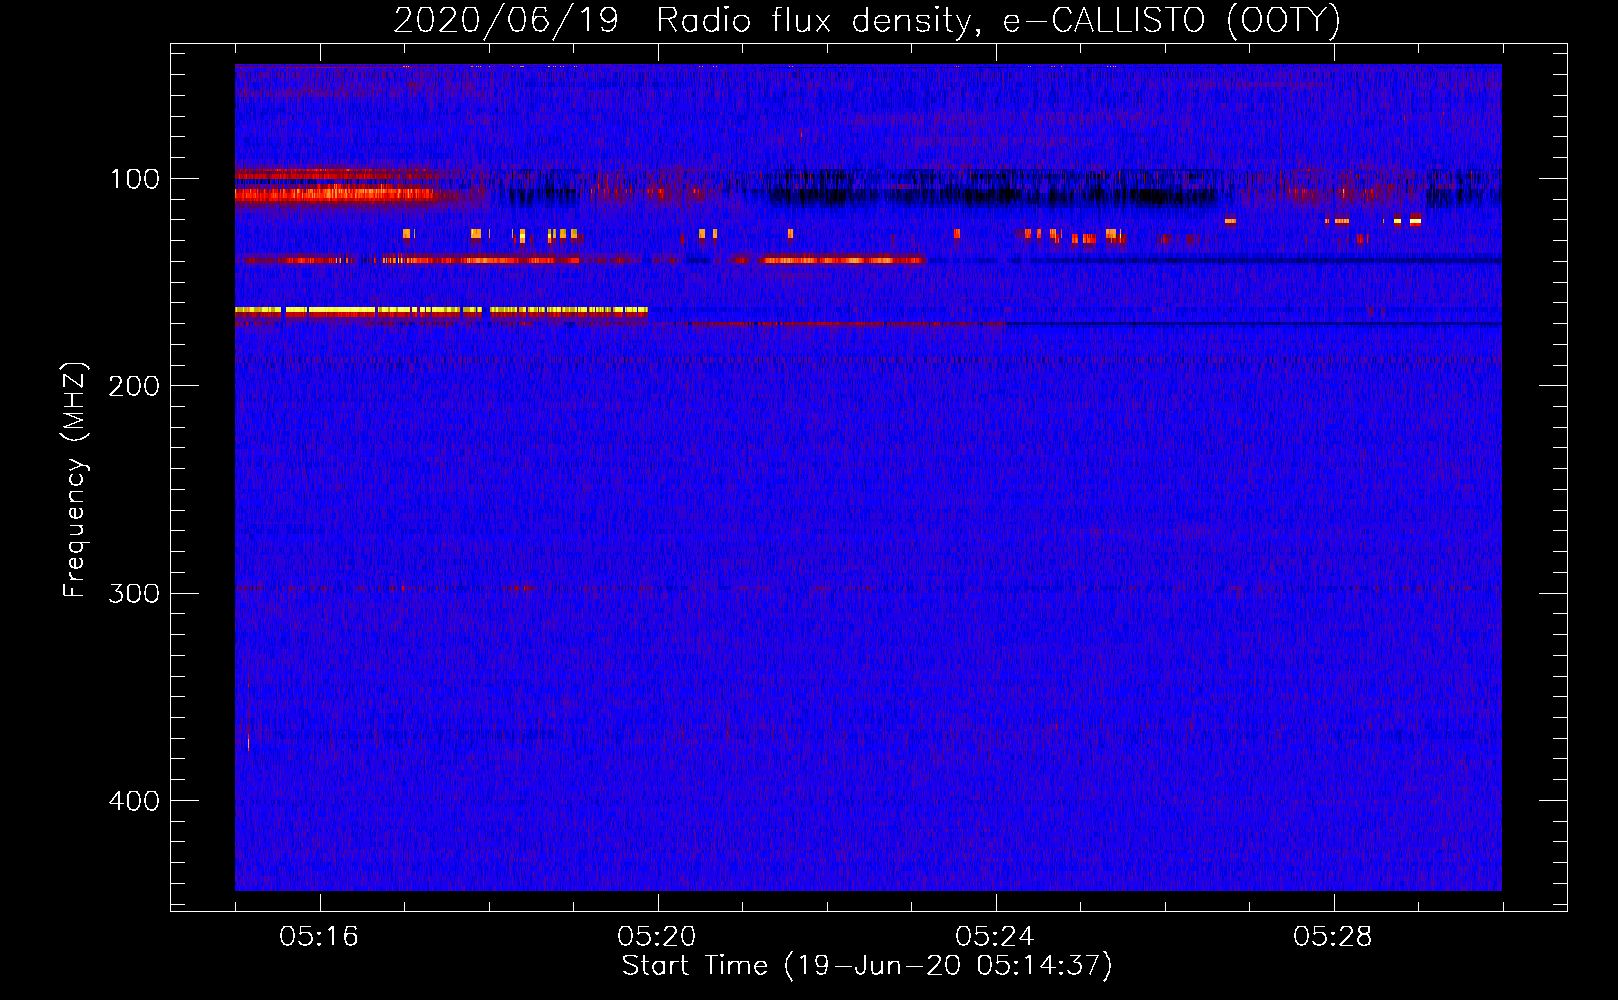This screenshot has width=1618, height=1000.
Task: Click the 'Frequency (MHZ)' axis label
Action: pyautogui.click(x=75, y=480)
